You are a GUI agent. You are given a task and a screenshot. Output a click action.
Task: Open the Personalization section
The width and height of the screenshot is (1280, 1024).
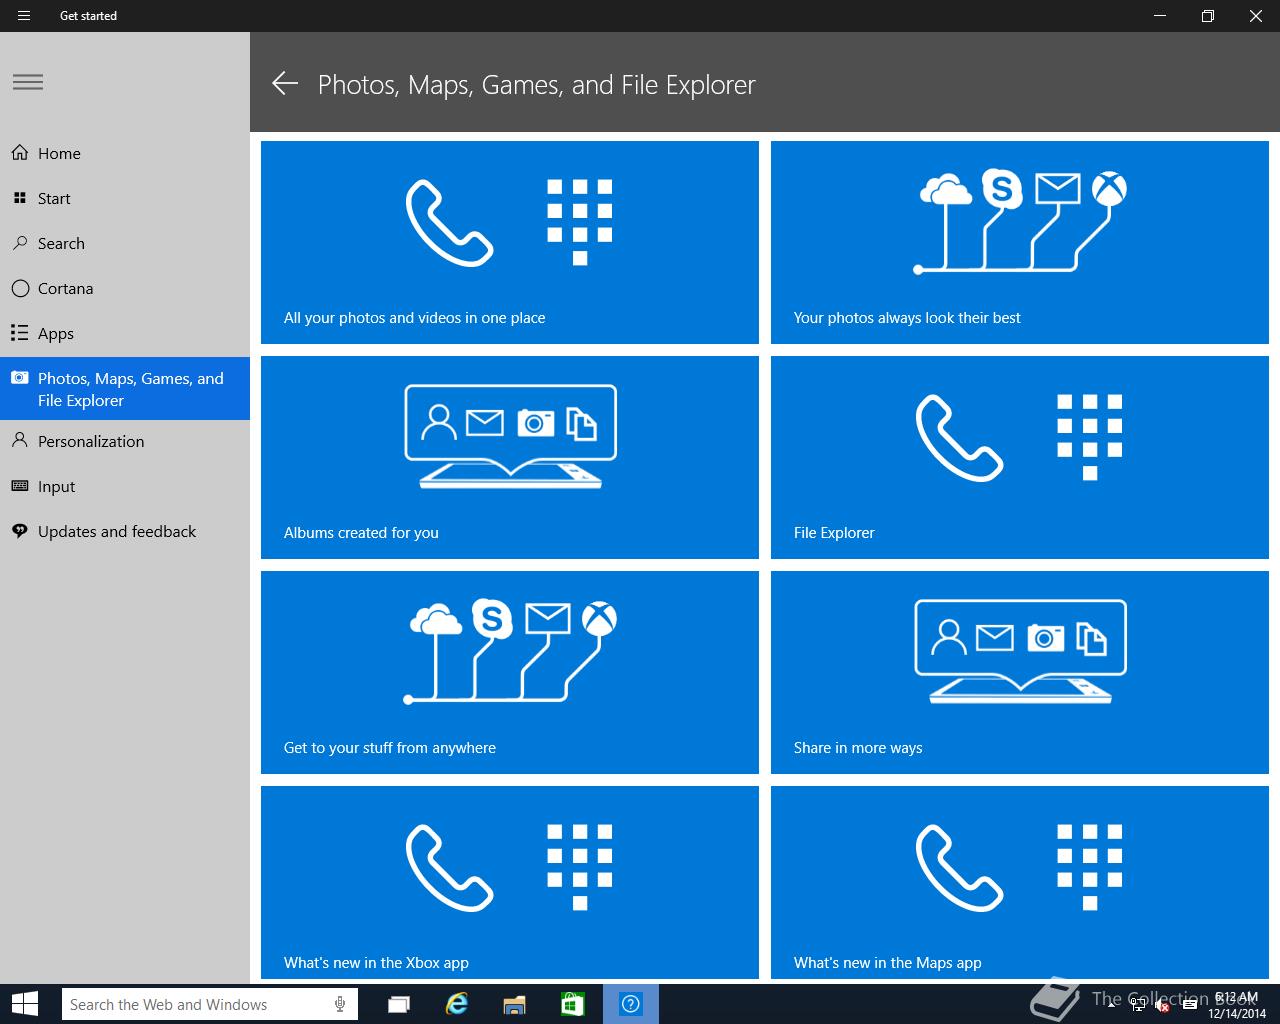(x=125, y=441)
